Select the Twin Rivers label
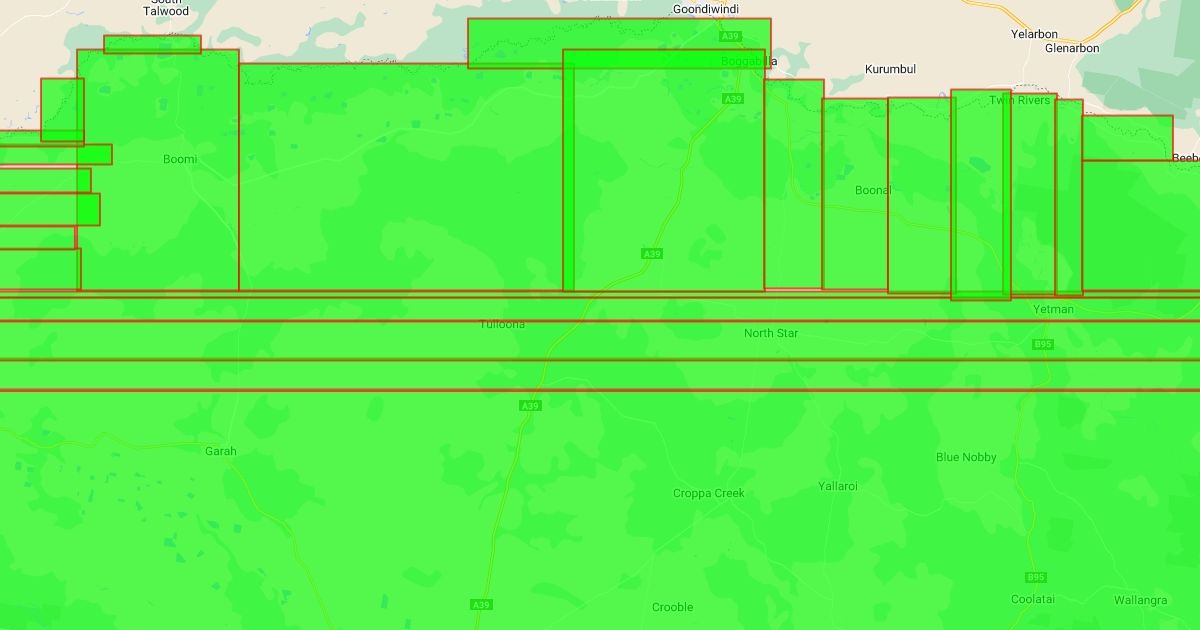 tap(1020, 101)
